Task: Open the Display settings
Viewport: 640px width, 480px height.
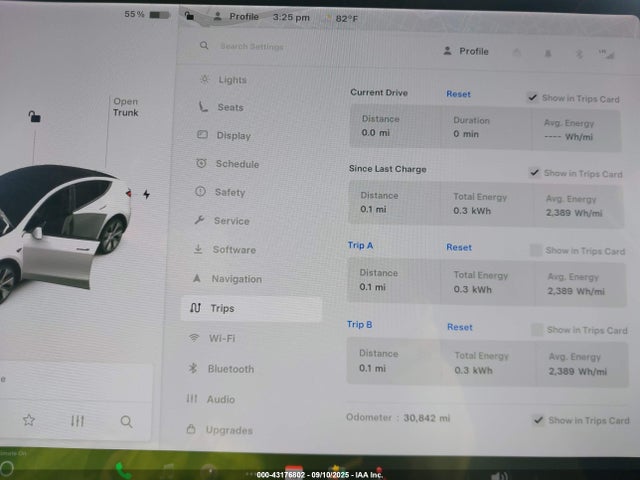Action: click(224, 135)
